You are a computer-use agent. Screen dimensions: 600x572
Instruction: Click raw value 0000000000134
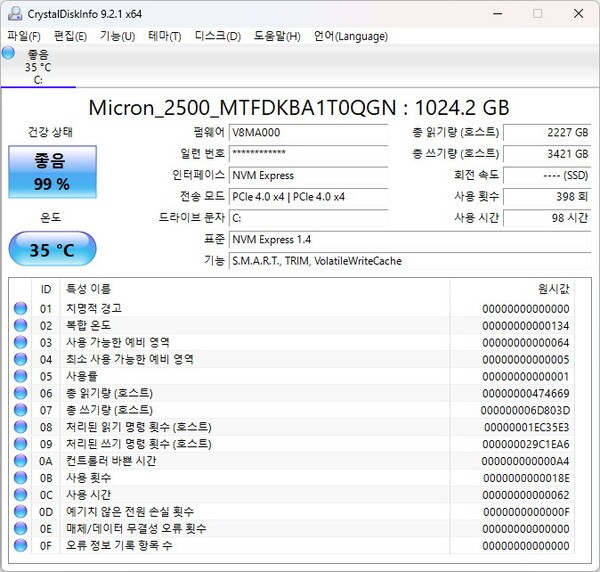[526, 326]
